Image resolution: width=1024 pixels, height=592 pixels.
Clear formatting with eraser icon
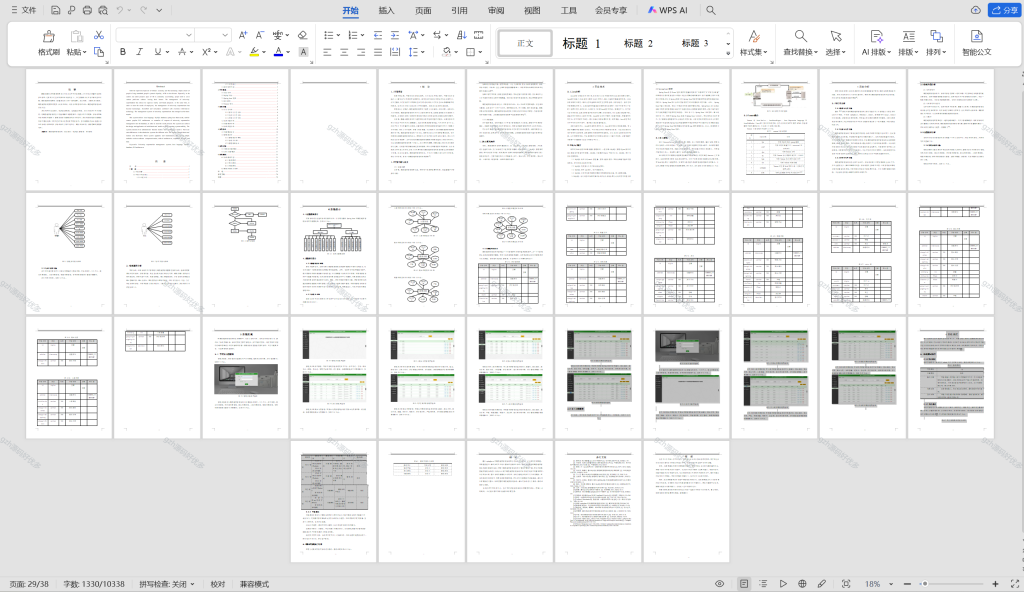tap(302, 35)
